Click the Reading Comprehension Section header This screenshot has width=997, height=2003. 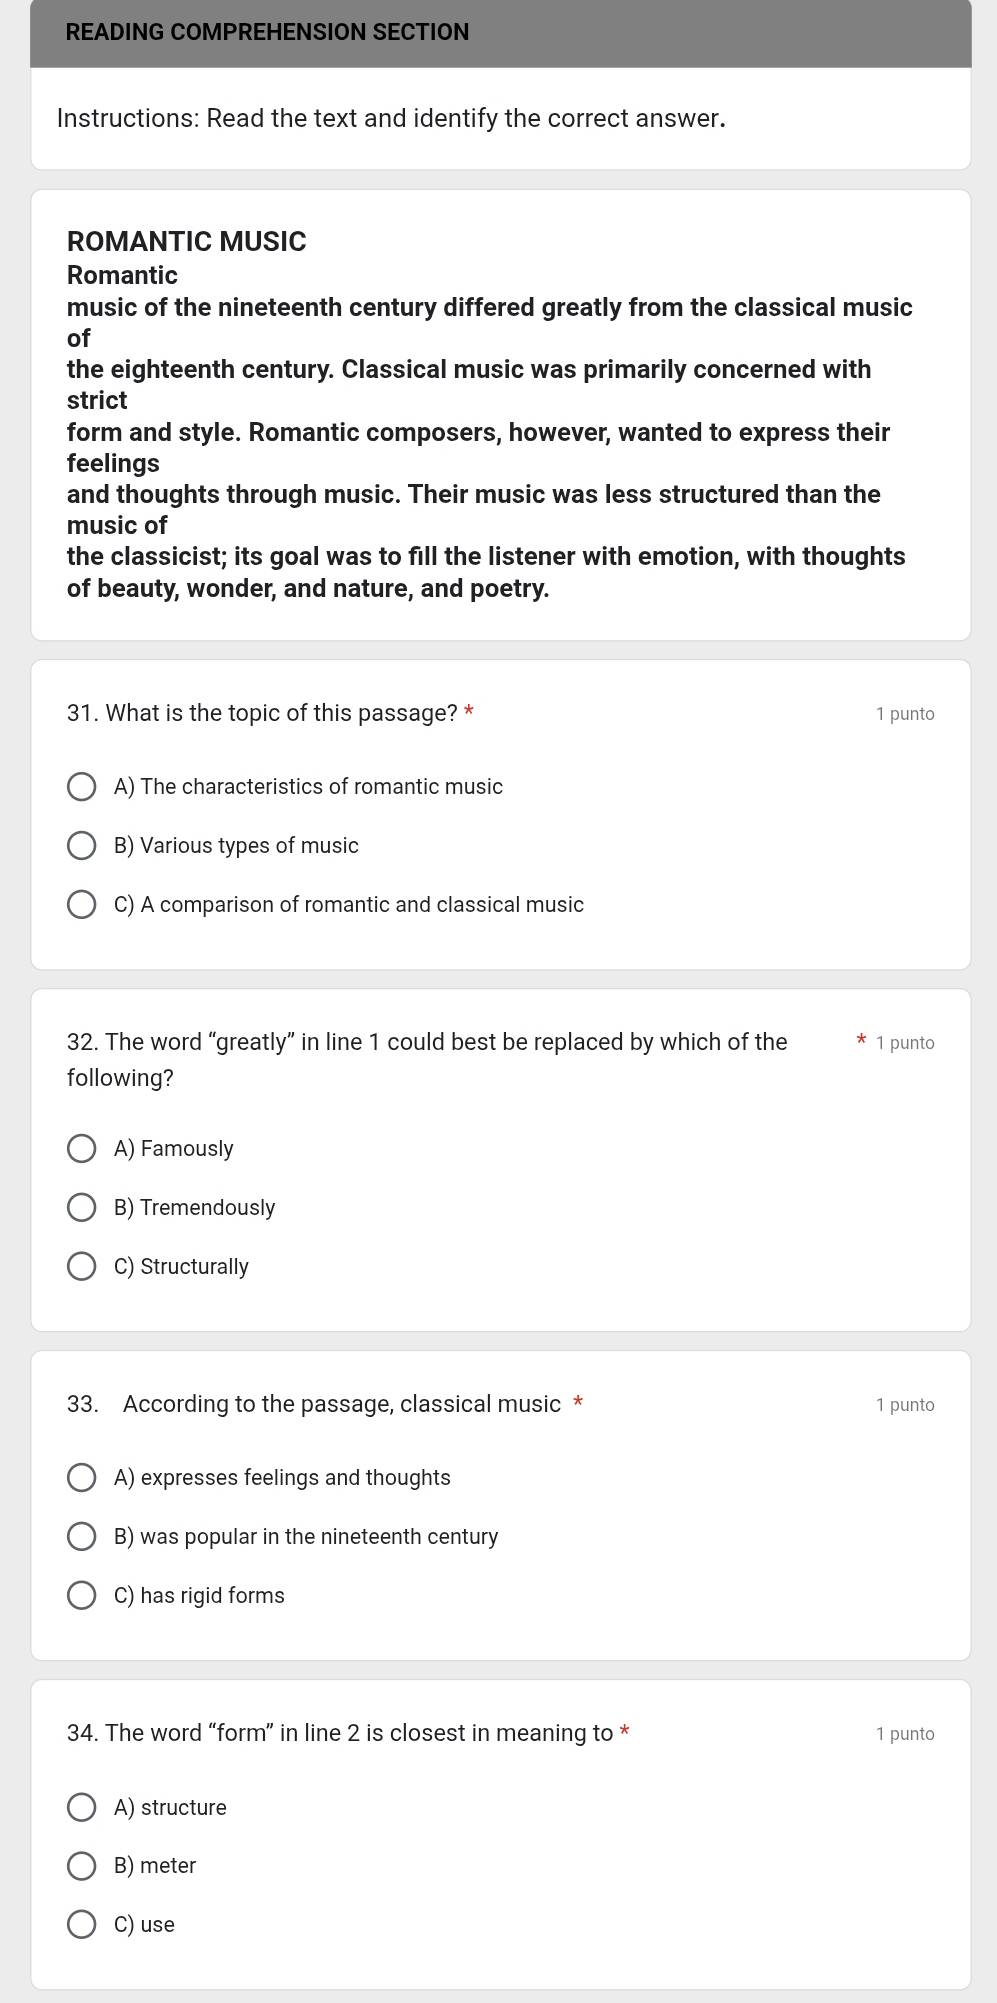(x=267, y=32)
